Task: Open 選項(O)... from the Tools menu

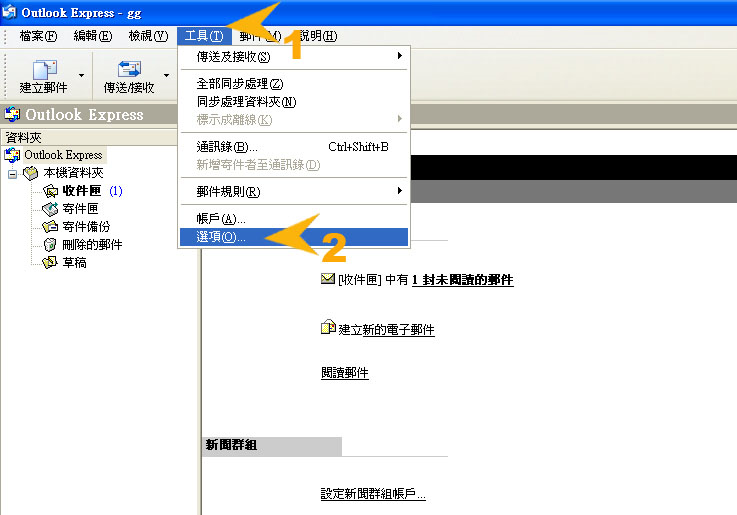Action: click(294, 237)
